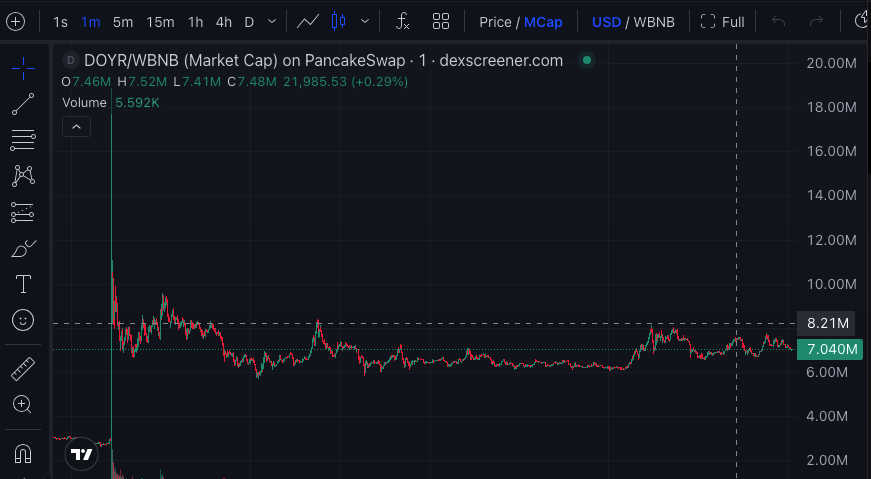Open the layout grid templates icon
Viewport: 871px width, 479px height.
pos(441,22)
